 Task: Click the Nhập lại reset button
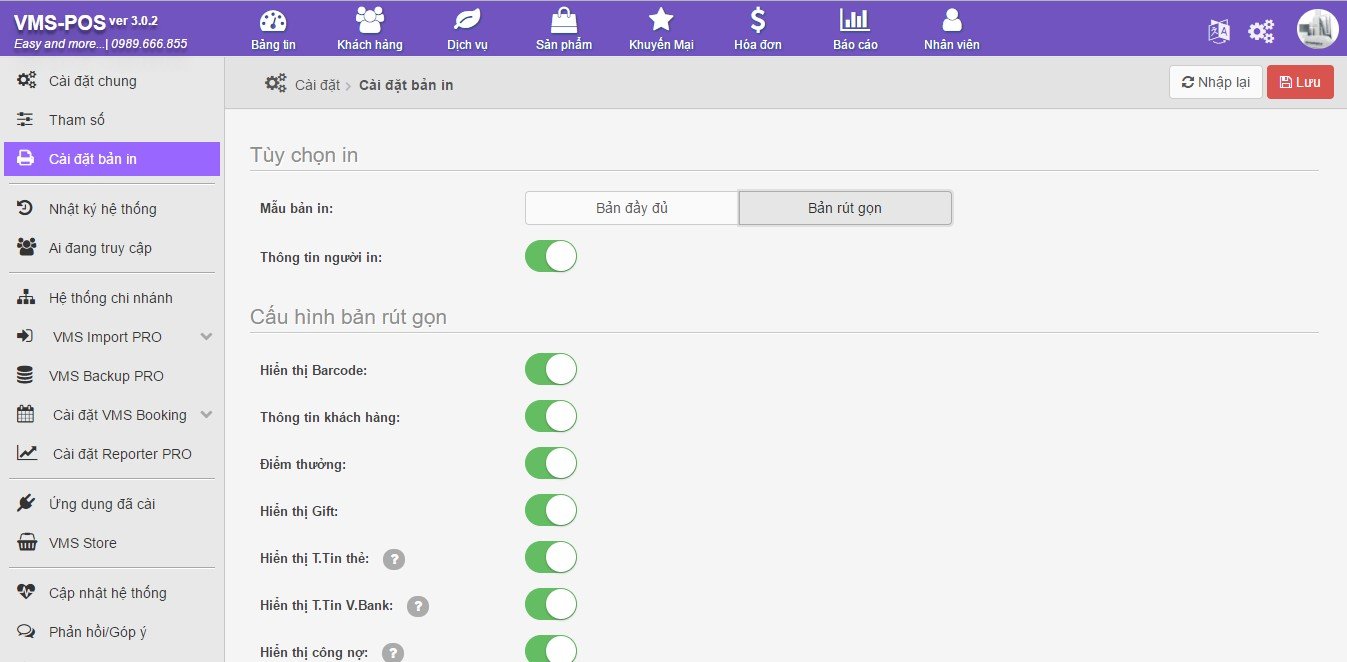1215,82
